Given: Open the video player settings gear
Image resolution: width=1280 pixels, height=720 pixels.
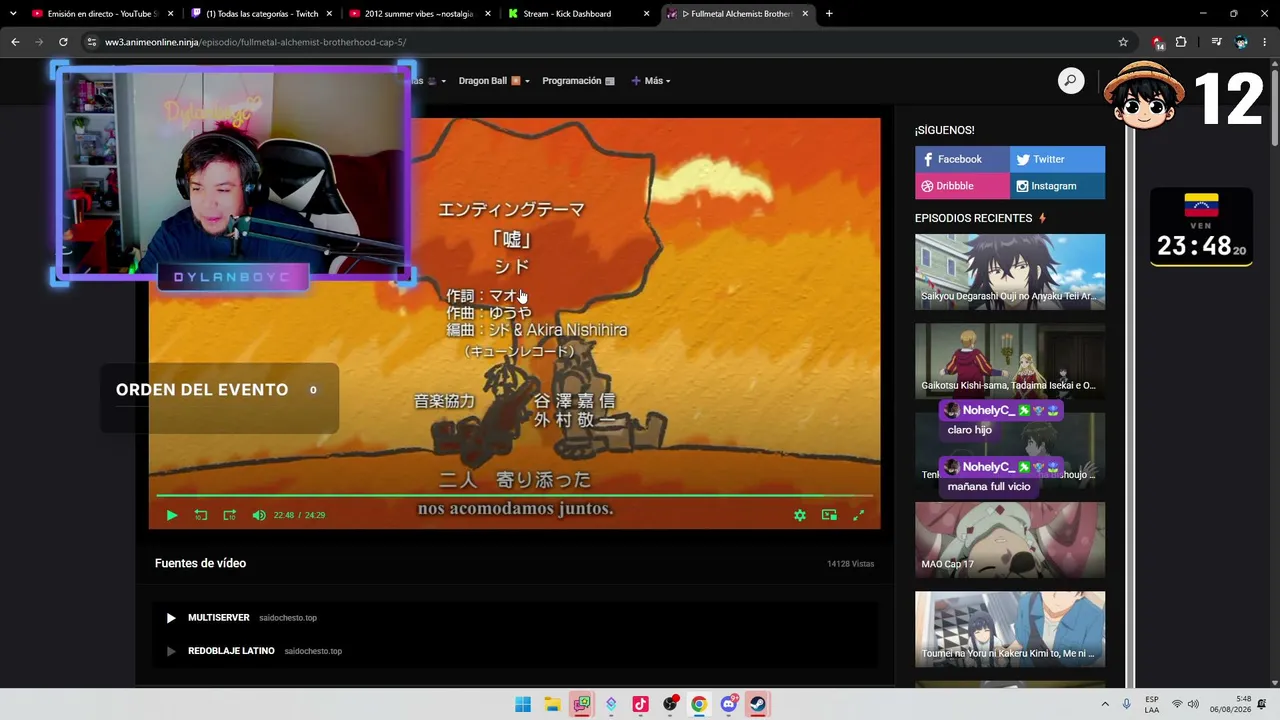Looking at the screenshot, I should tap(800, 515).
